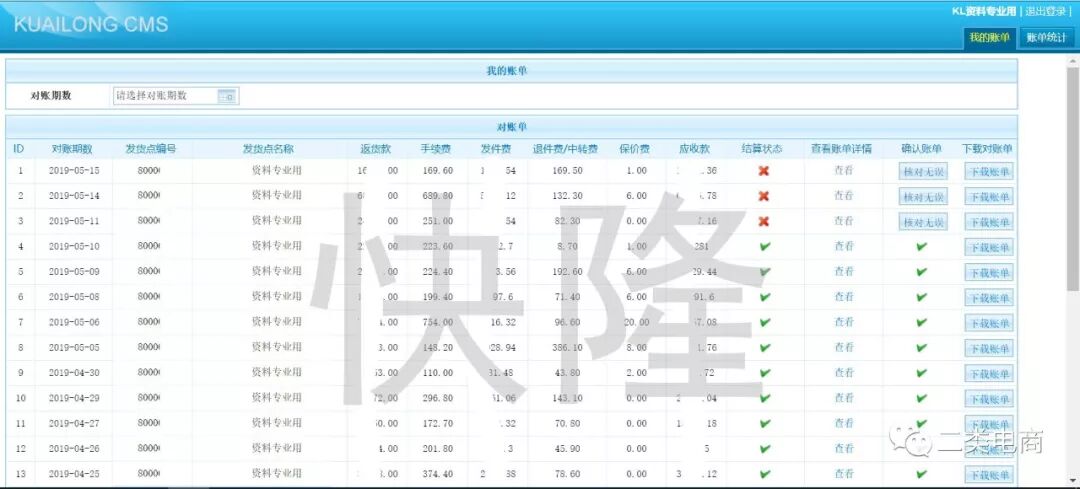Open 查看 details for the 2019-04-26 bill
Screen dimensions: 1080x489
(x=844, y=448)
